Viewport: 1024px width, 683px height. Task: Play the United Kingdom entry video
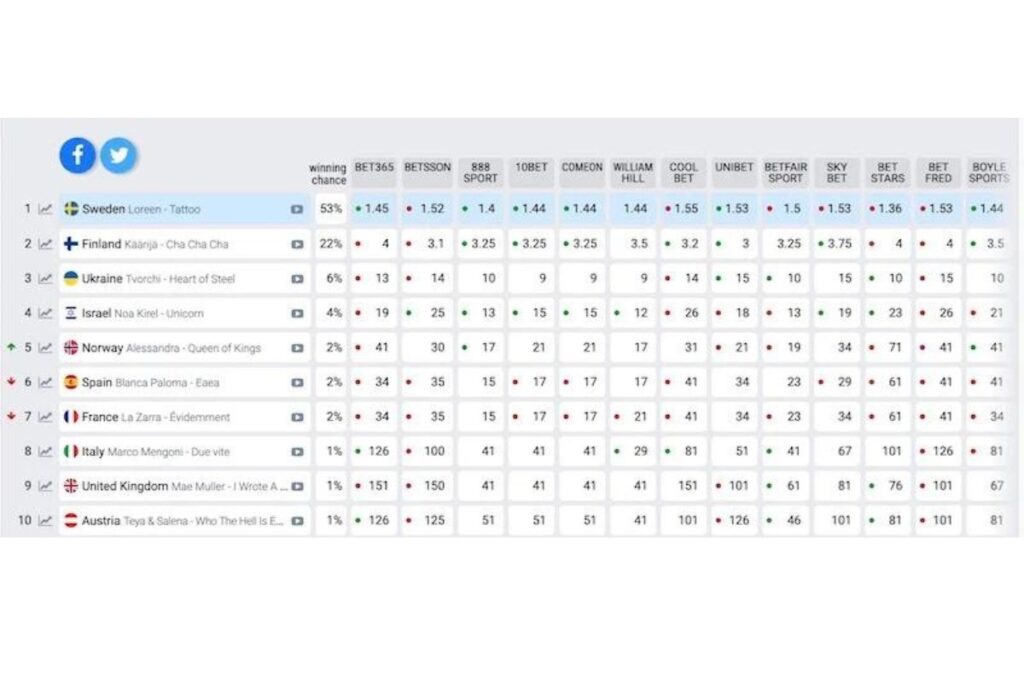[x=297, y=486]
